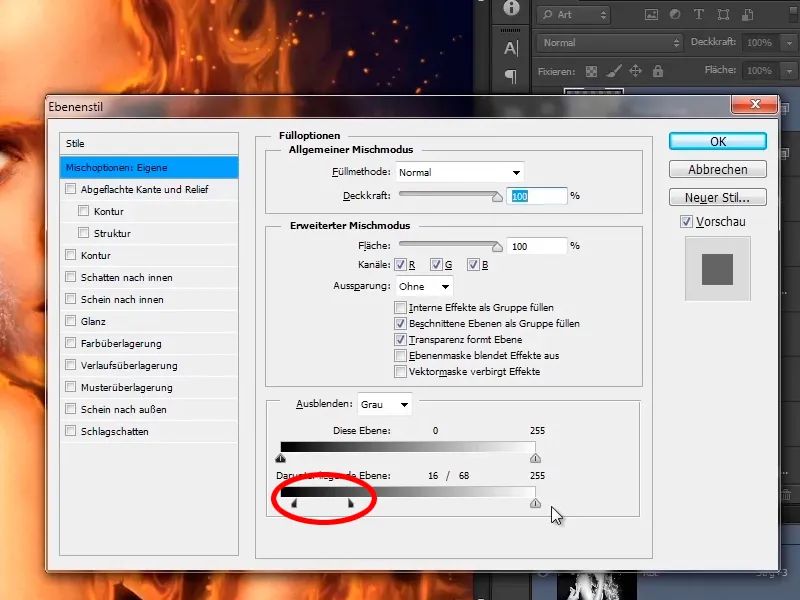800x600 pixels.
Task: Open the Kontur effect settings
Action: point(96,255)
